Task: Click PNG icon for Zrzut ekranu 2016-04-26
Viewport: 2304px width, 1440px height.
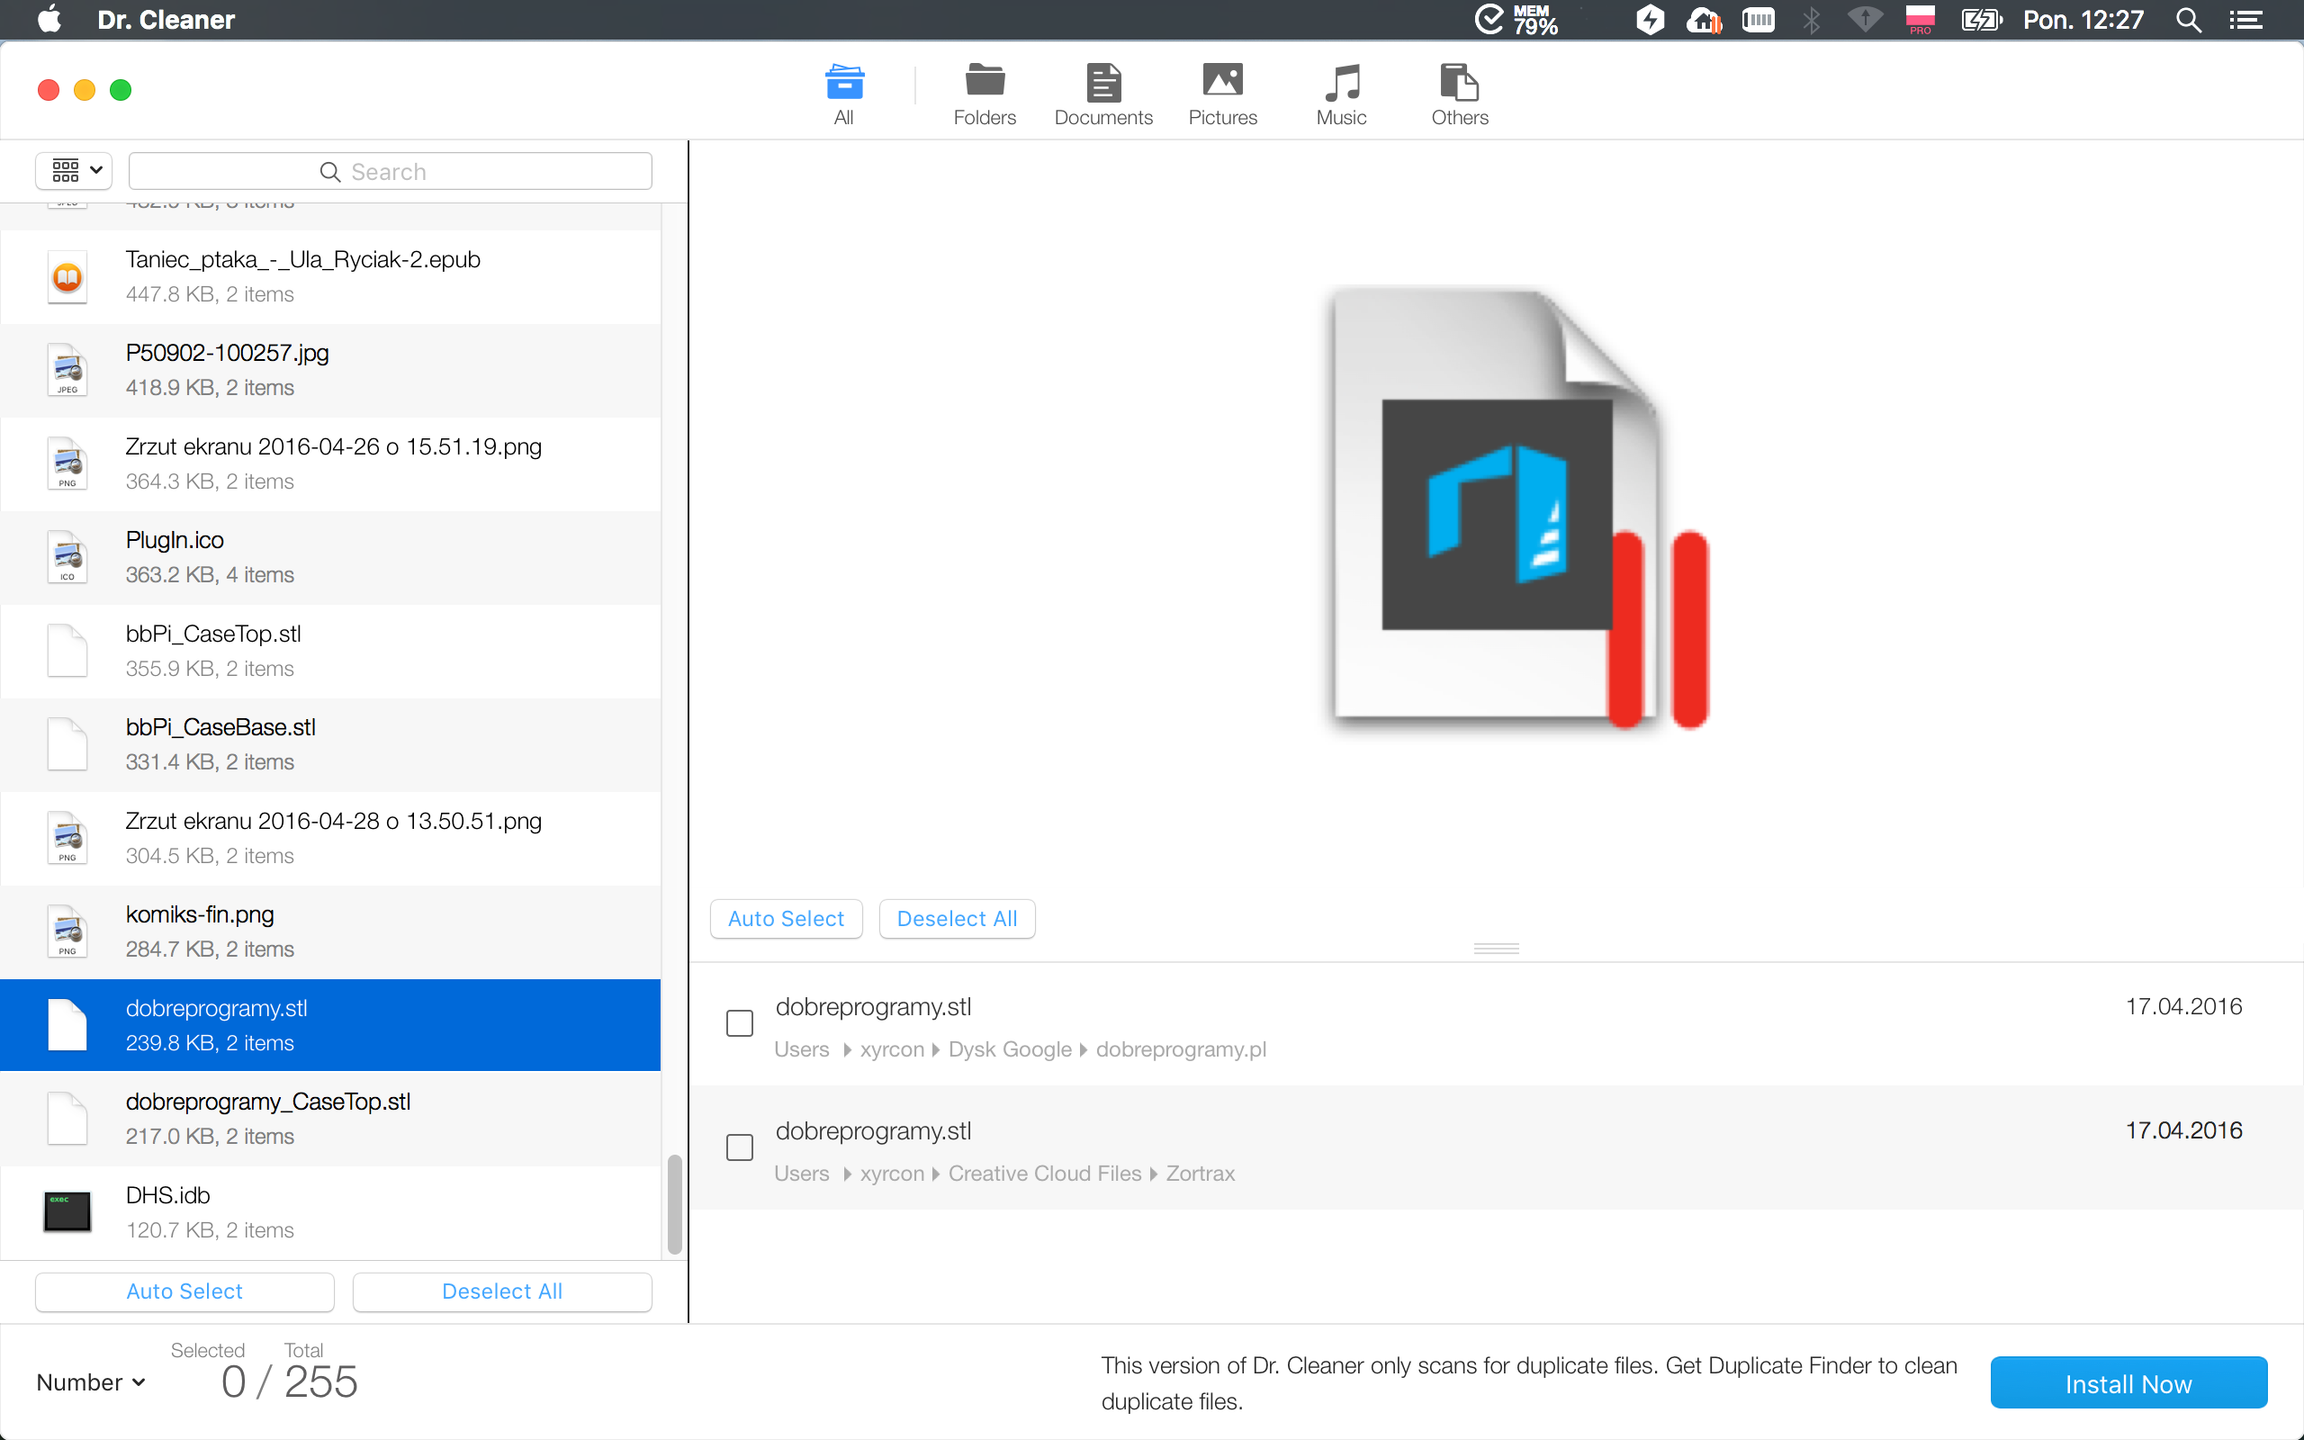Action: point(67,464)
